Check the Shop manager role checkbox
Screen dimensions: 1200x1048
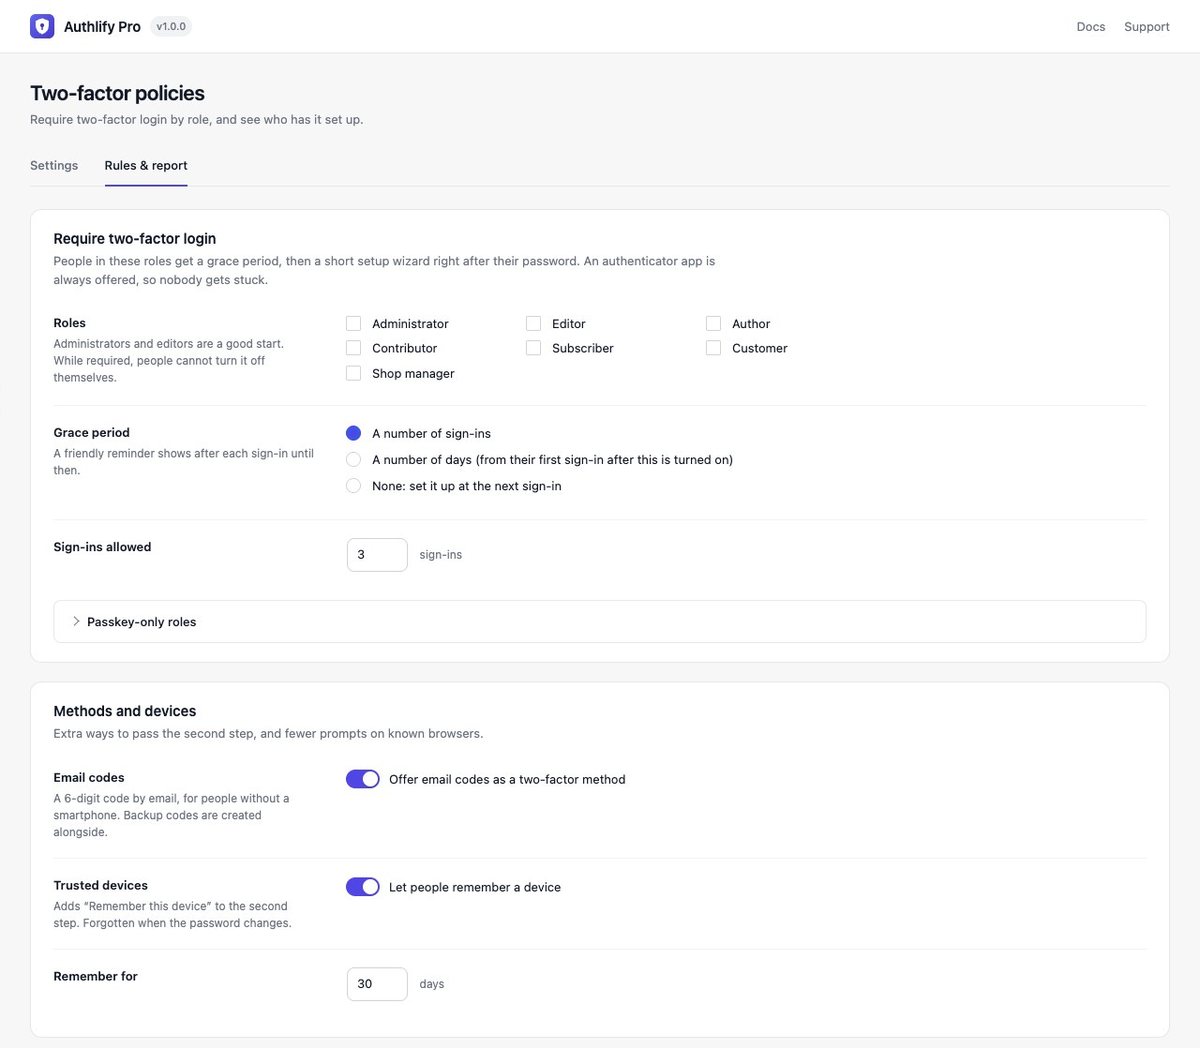pyautogui.click(x=353, y=373)
